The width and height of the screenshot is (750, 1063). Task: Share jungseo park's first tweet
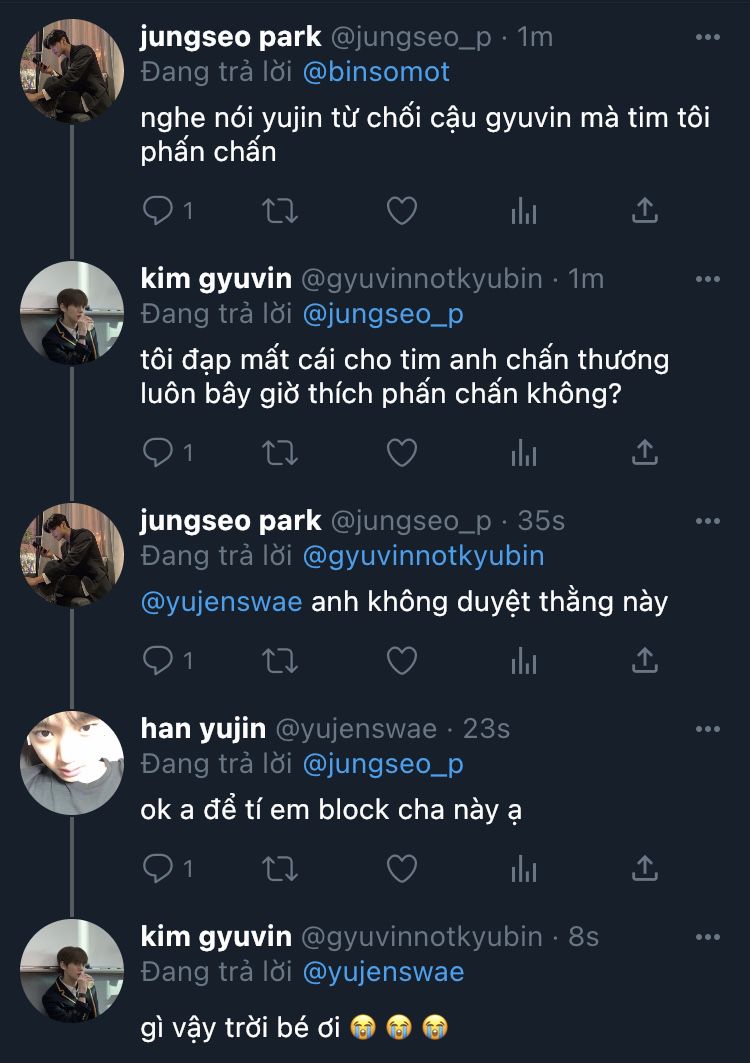(x=645, y=210)
